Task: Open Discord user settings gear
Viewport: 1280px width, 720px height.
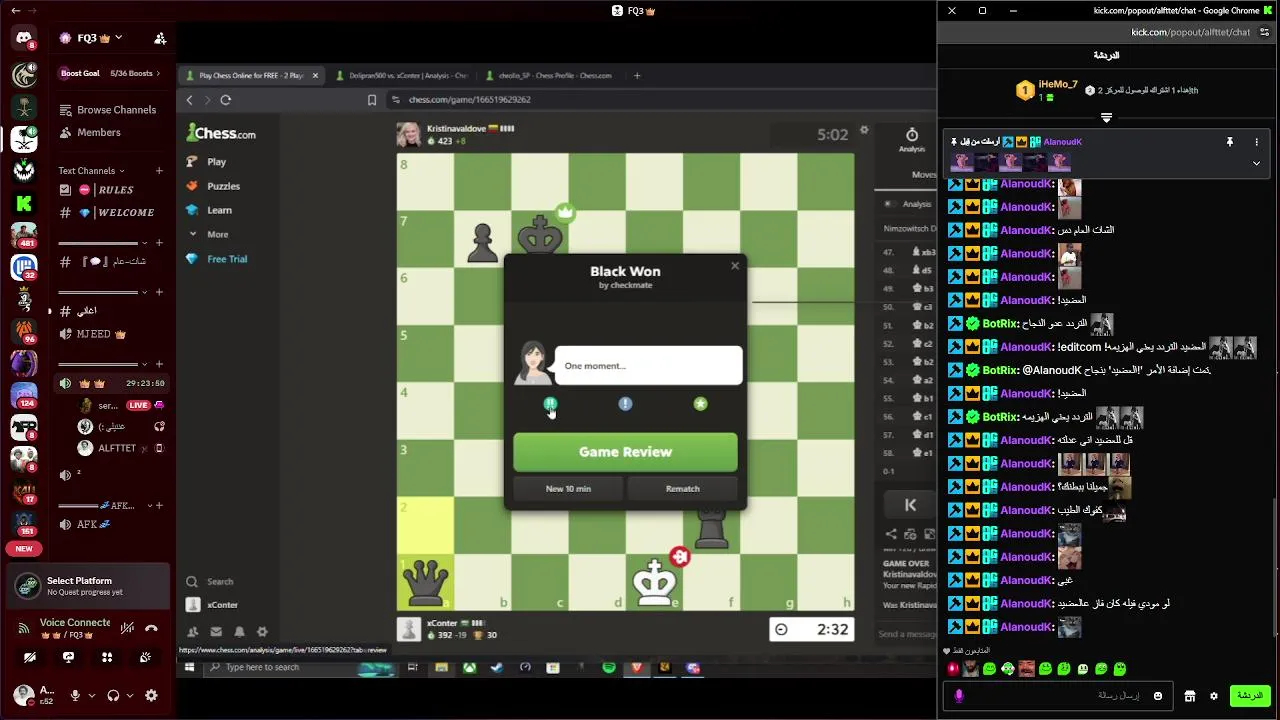Action: click(151, 695)
